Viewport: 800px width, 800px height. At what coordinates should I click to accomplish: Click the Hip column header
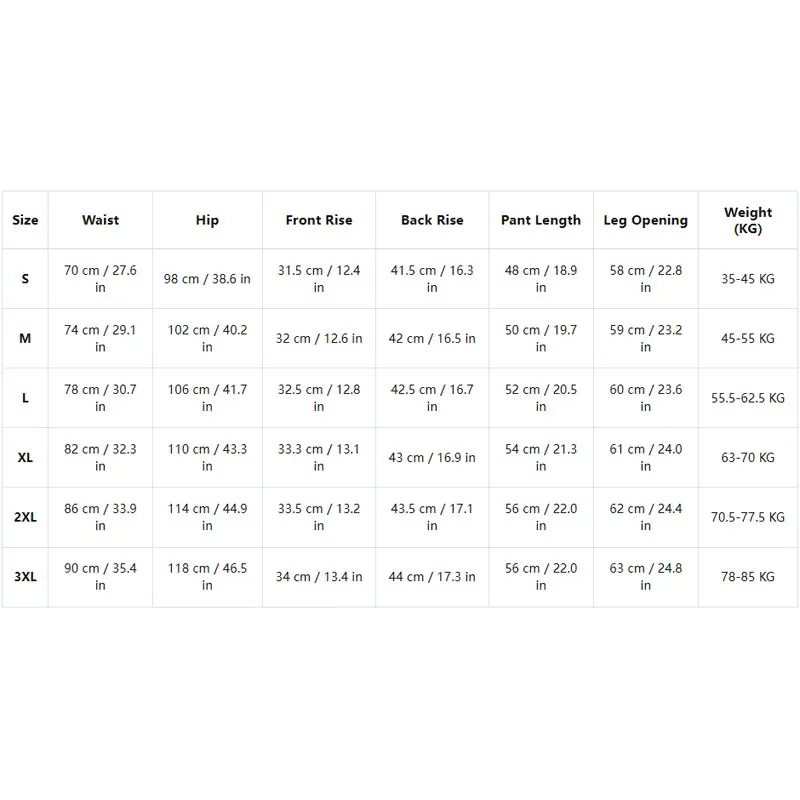[207, 220]
